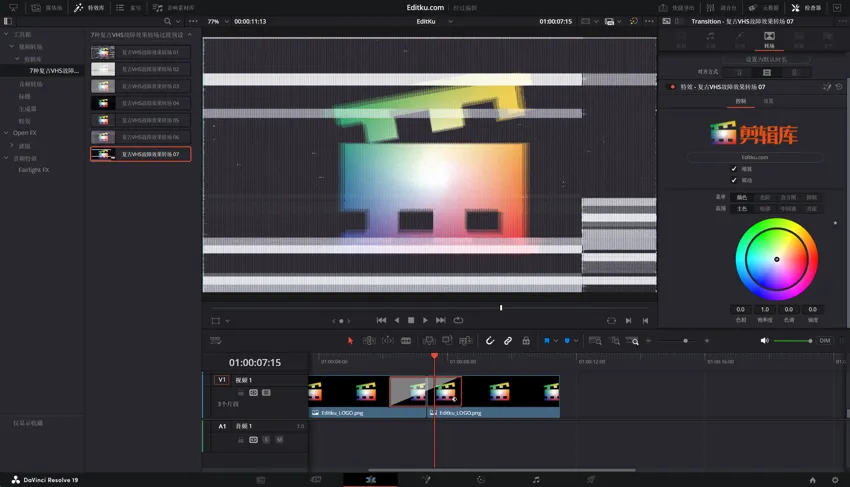850x487 pixels.
Task: Toggle loop playback button
Action: click(x=458, y=320)
